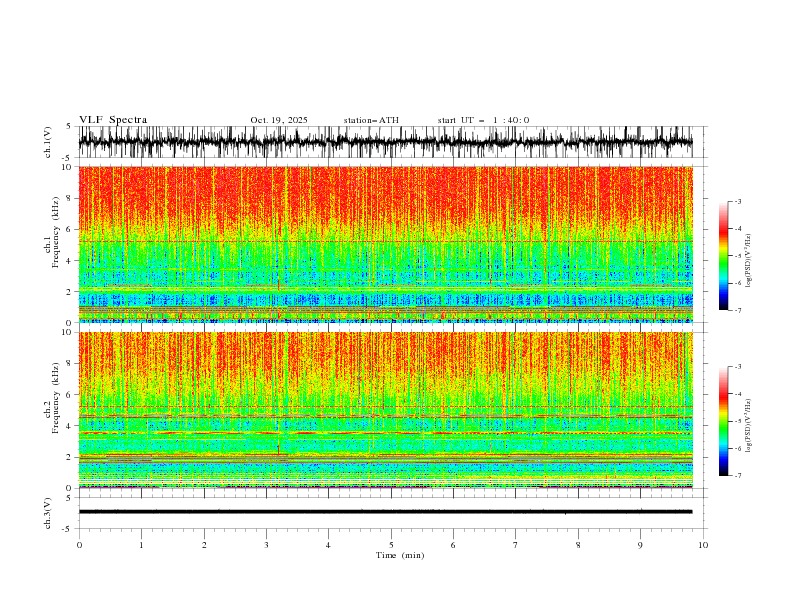The image size is (792, 612).
Task: Click time axis tick label "8"
Action: [x=578, y=545]
